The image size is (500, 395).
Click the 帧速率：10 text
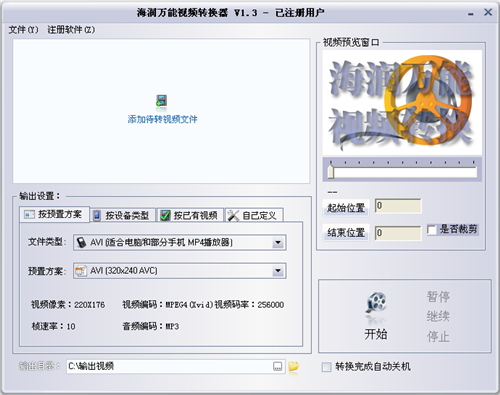[53, 326]
